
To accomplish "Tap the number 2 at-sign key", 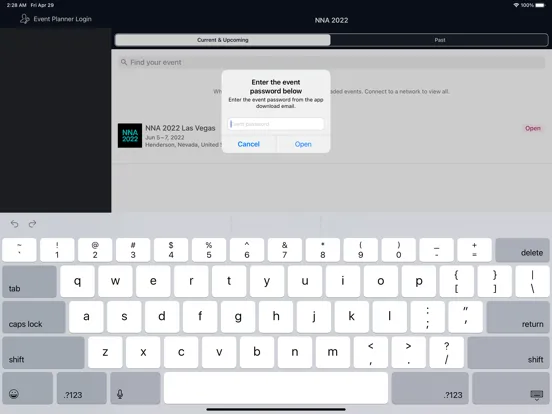I will 95,250.
